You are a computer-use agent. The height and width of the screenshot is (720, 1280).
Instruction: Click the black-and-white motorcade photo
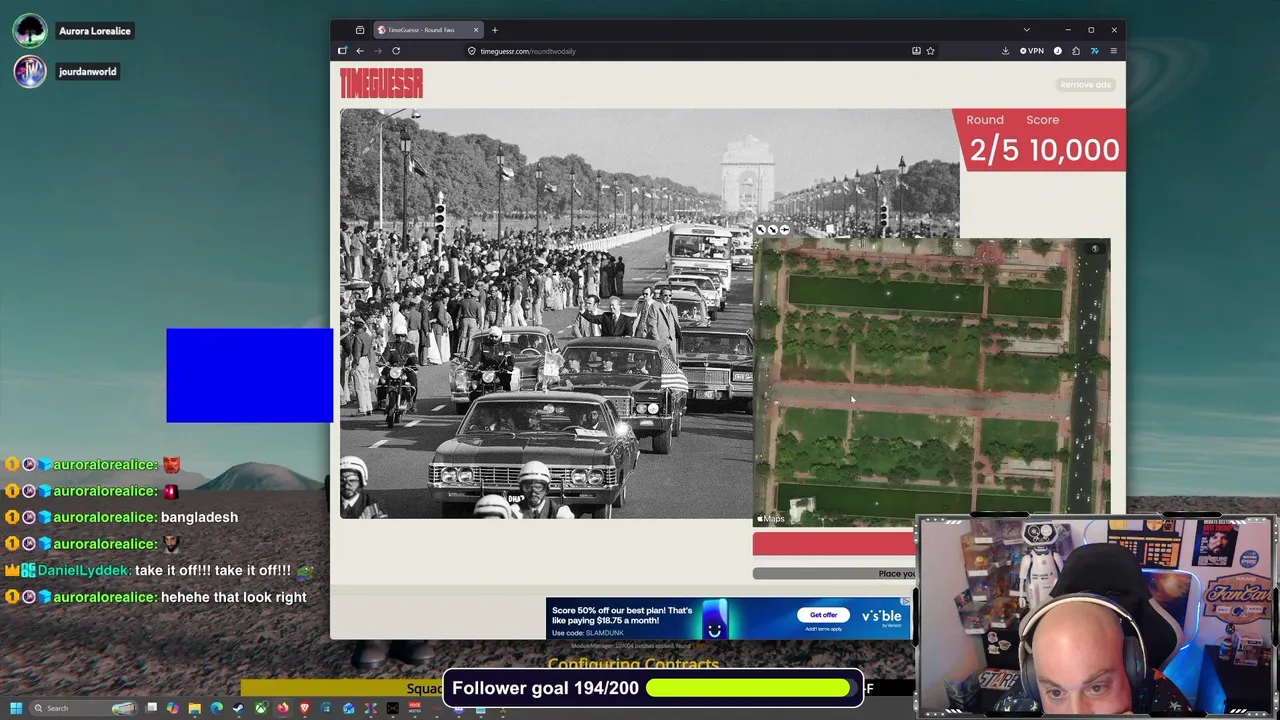click(546, 313)
